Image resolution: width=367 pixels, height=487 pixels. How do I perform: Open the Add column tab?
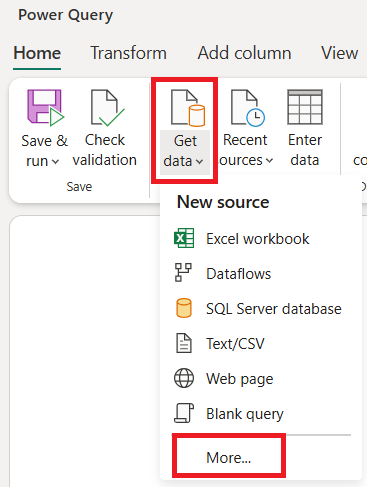tap(244, 53)
